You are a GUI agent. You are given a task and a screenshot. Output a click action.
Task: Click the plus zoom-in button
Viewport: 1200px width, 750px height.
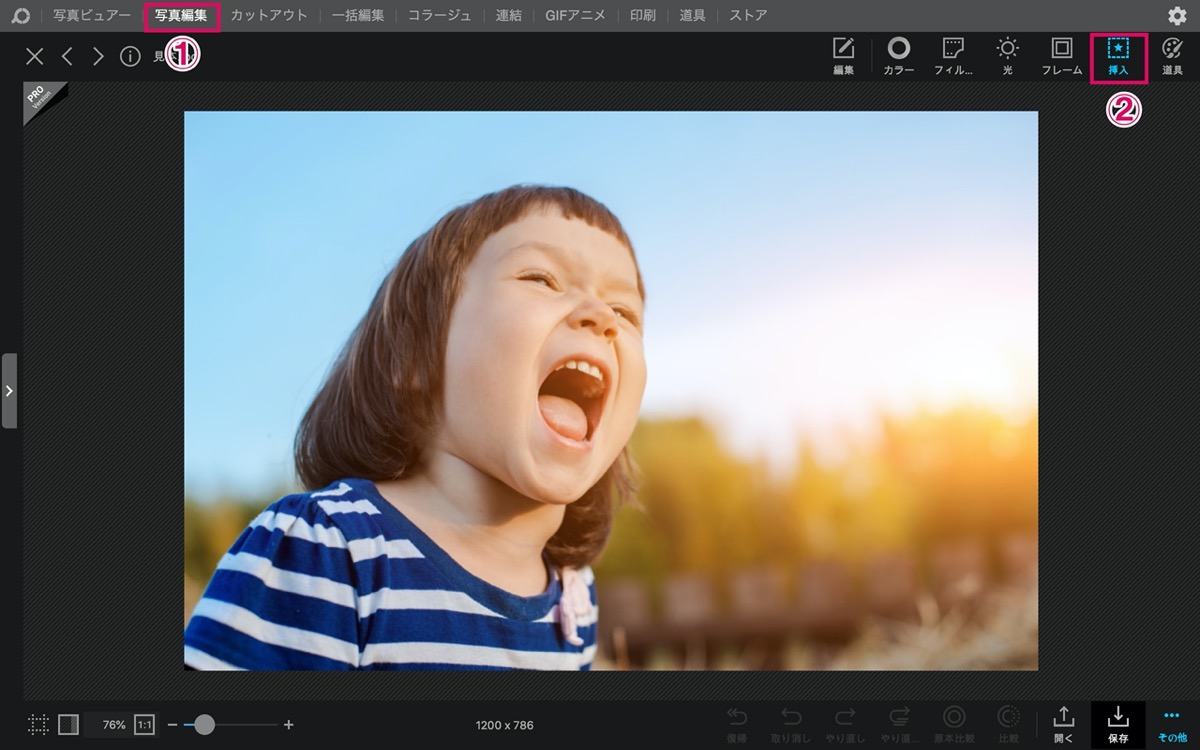coord(289,725)
